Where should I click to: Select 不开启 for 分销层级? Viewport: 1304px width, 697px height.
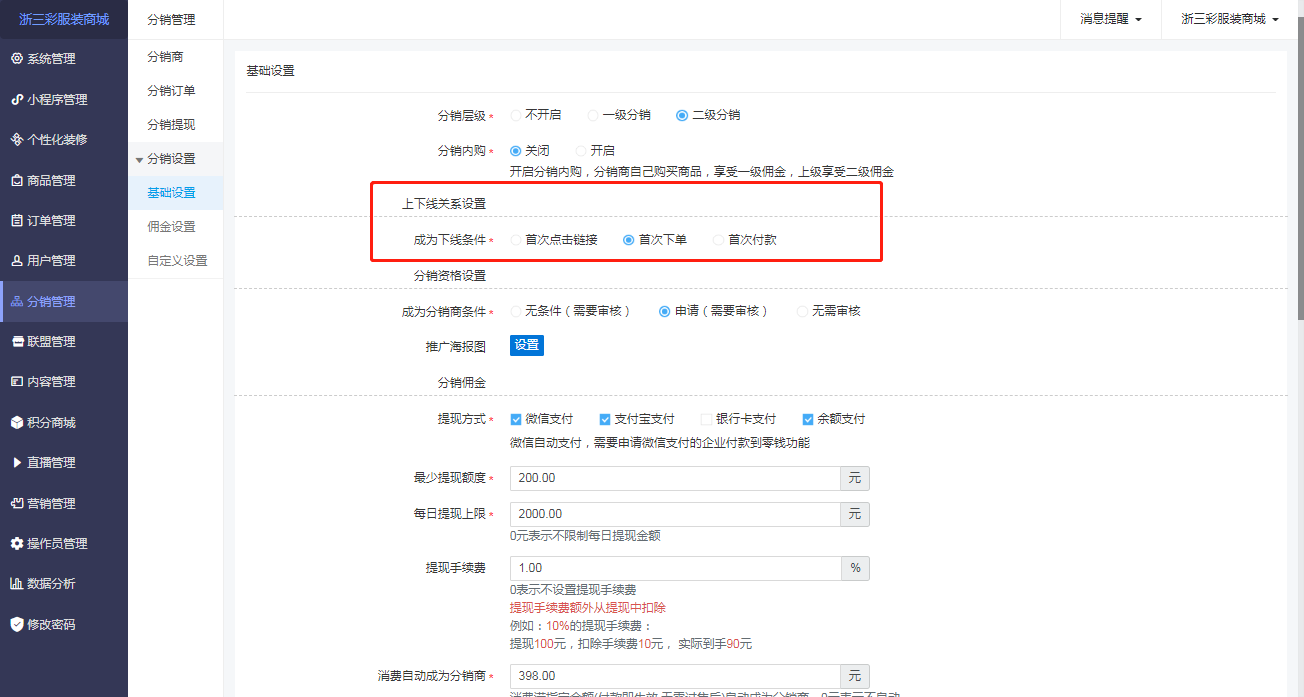pos(516,115)
